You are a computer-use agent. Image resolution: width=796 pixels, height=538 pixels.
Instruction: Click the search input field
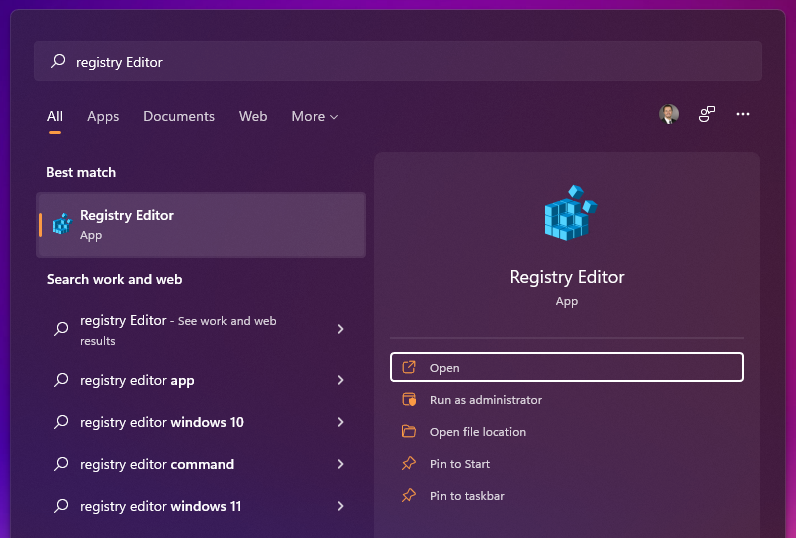click(x=398, y=61)
